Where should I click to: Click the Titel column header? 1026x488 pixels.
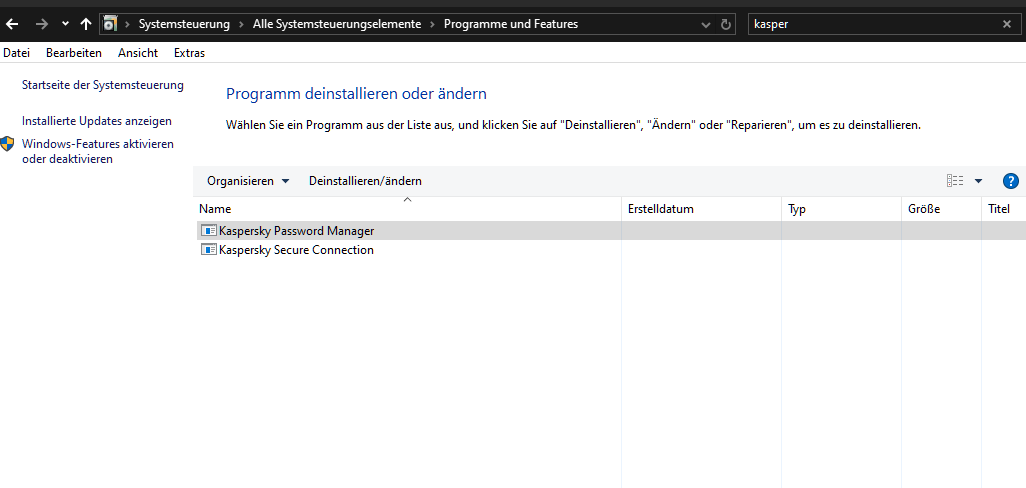point(1003,209)
